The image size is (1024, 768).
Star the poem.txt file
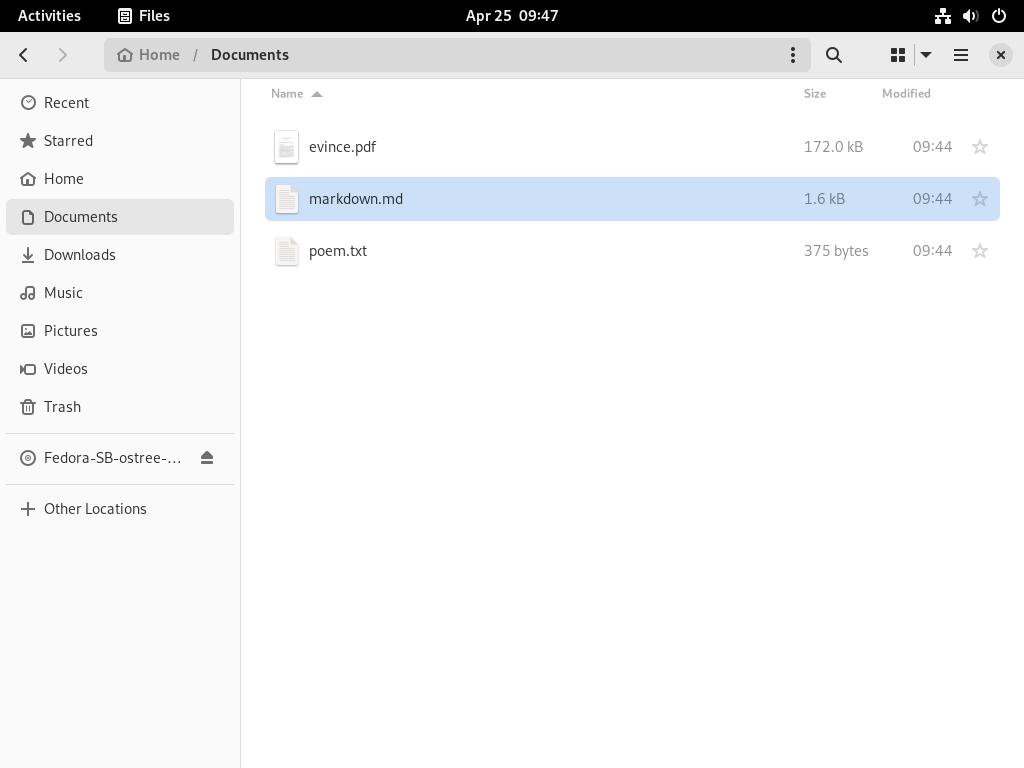(980, 251)
